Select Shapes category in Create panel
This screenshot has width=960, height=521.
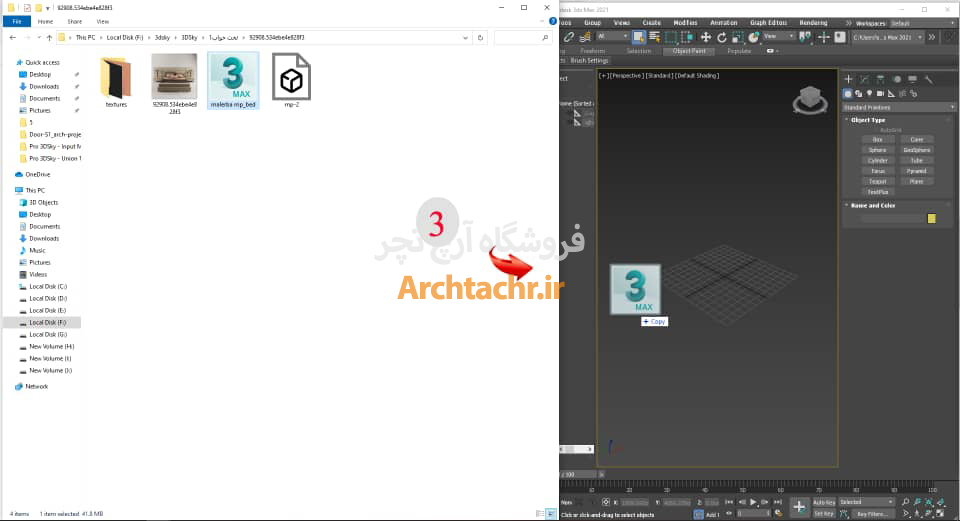[x=858, y=94]
